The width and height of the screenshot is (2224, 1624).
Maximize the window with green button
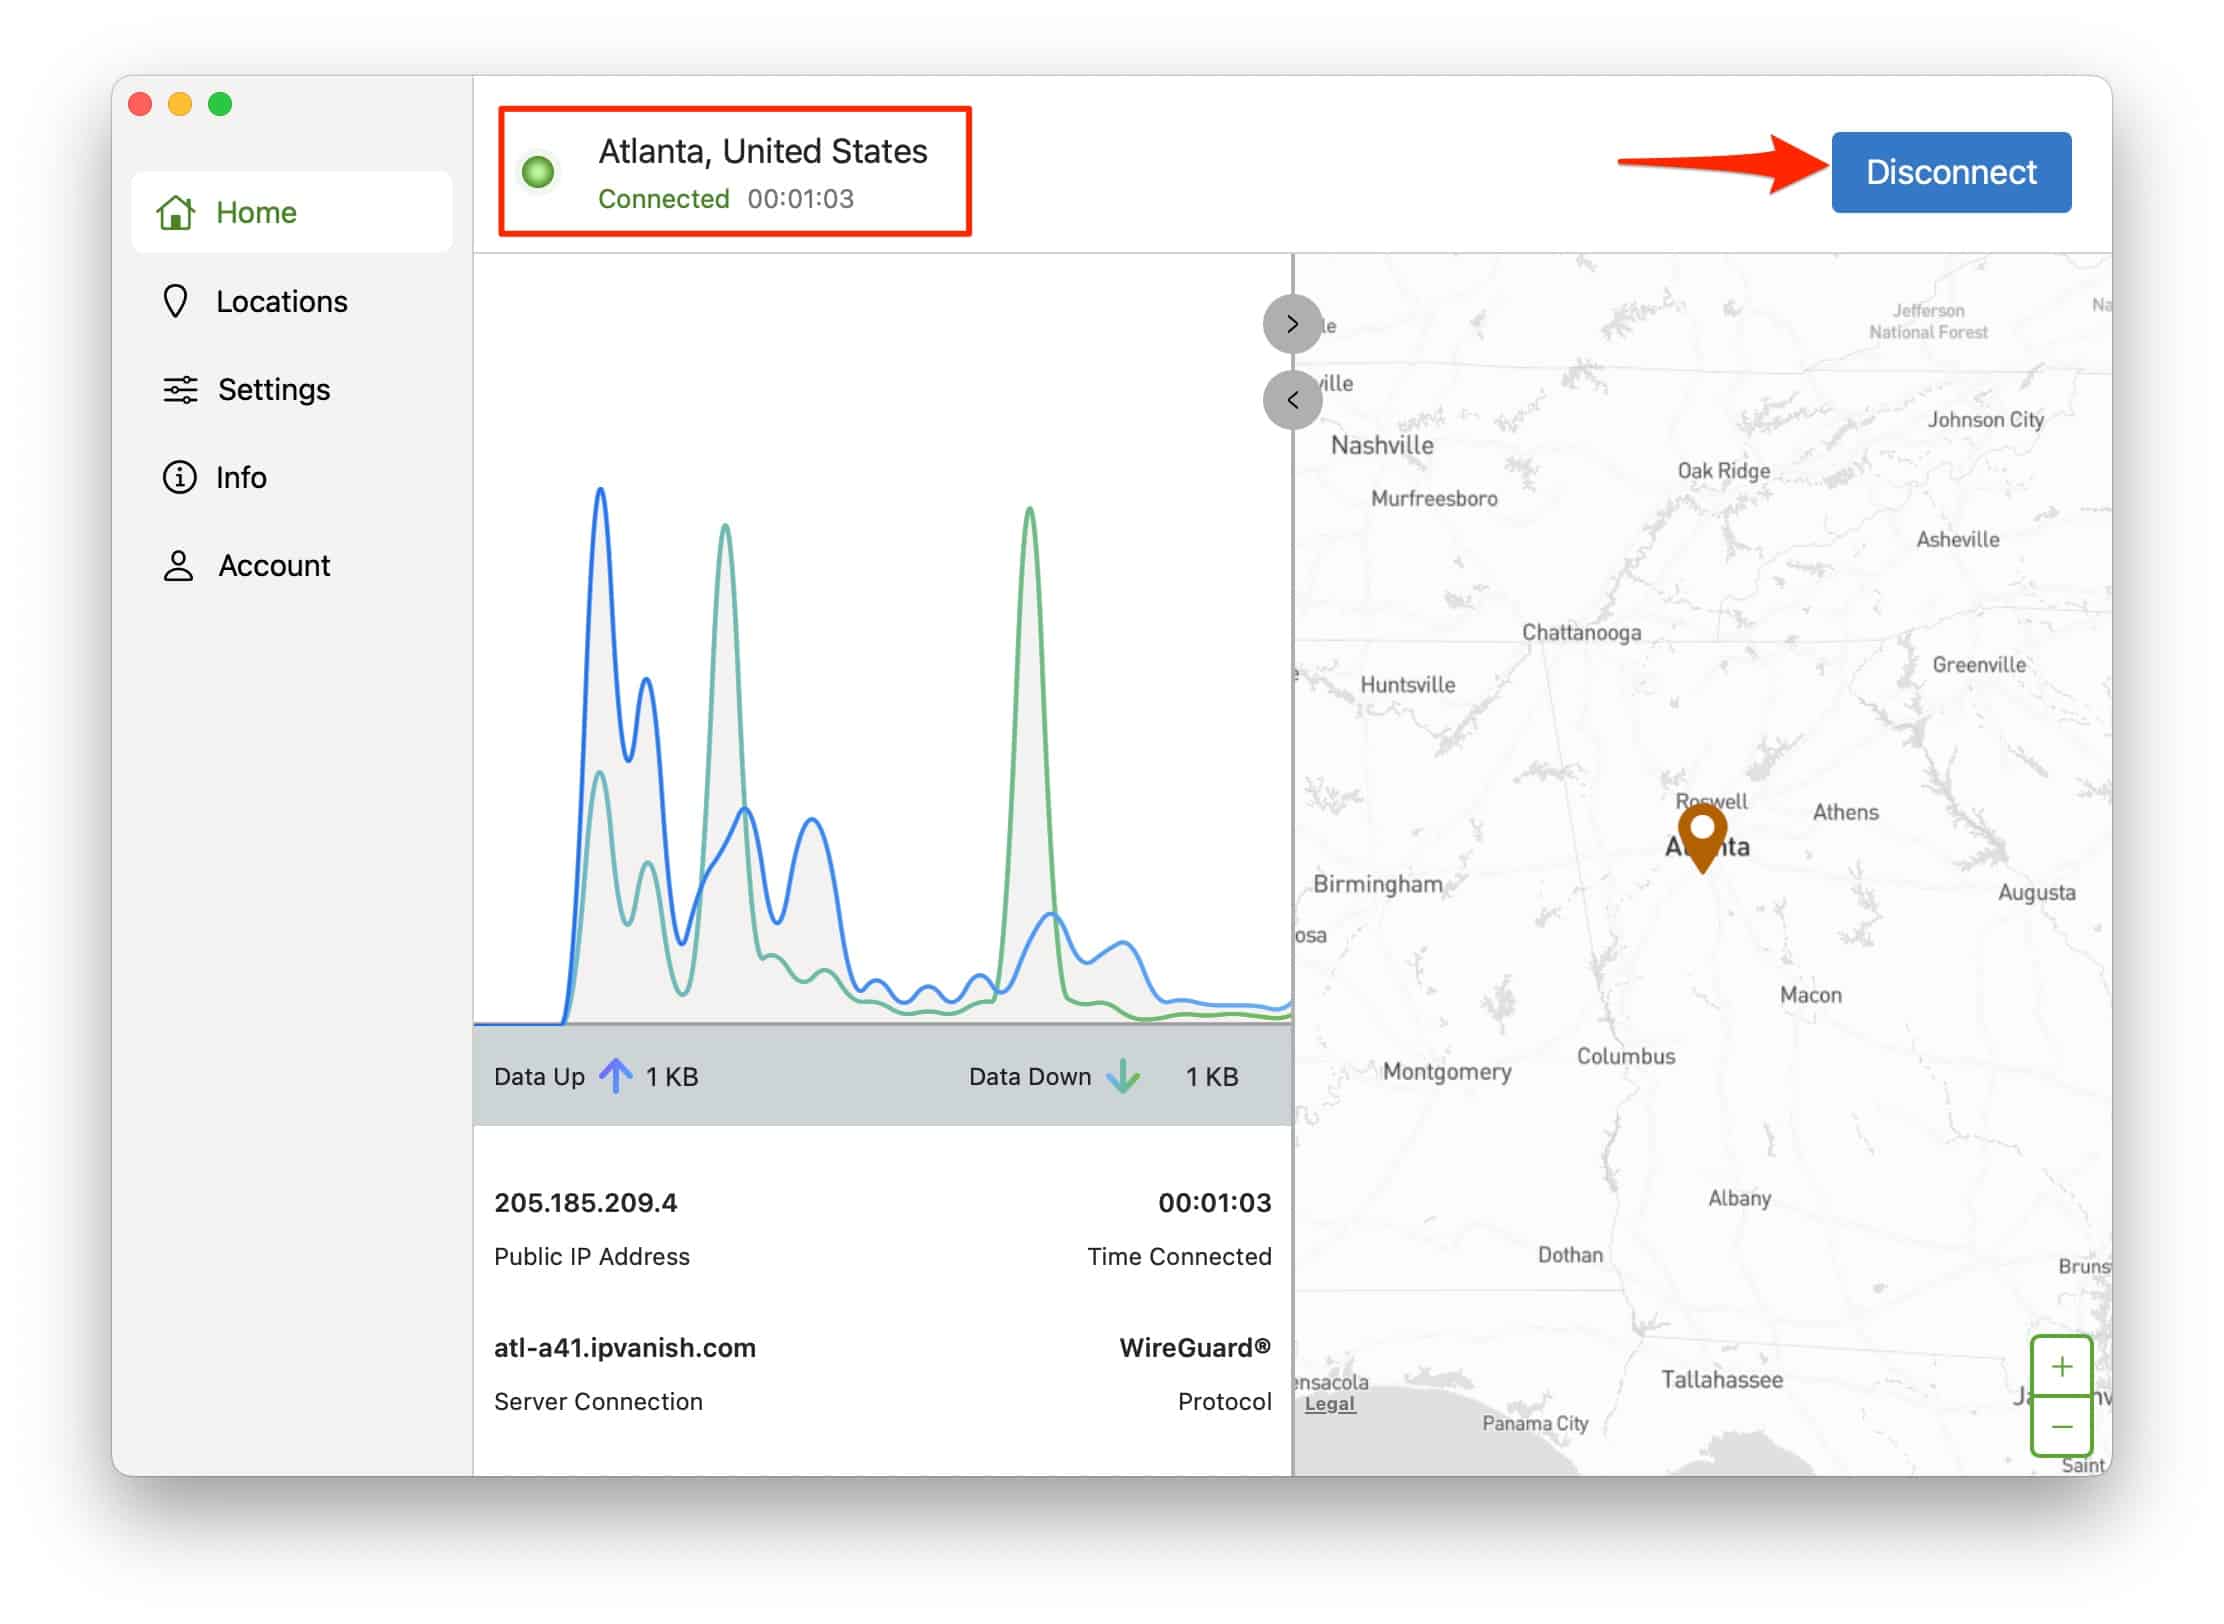click(220, 104)
